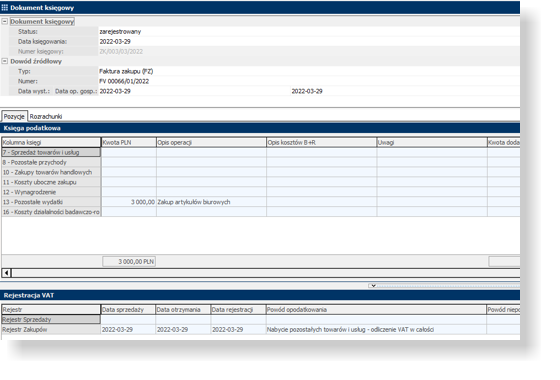Click the Data księgowania field 2022-03-29
This screenshot has width=560, height=380.
click(309, 41)
